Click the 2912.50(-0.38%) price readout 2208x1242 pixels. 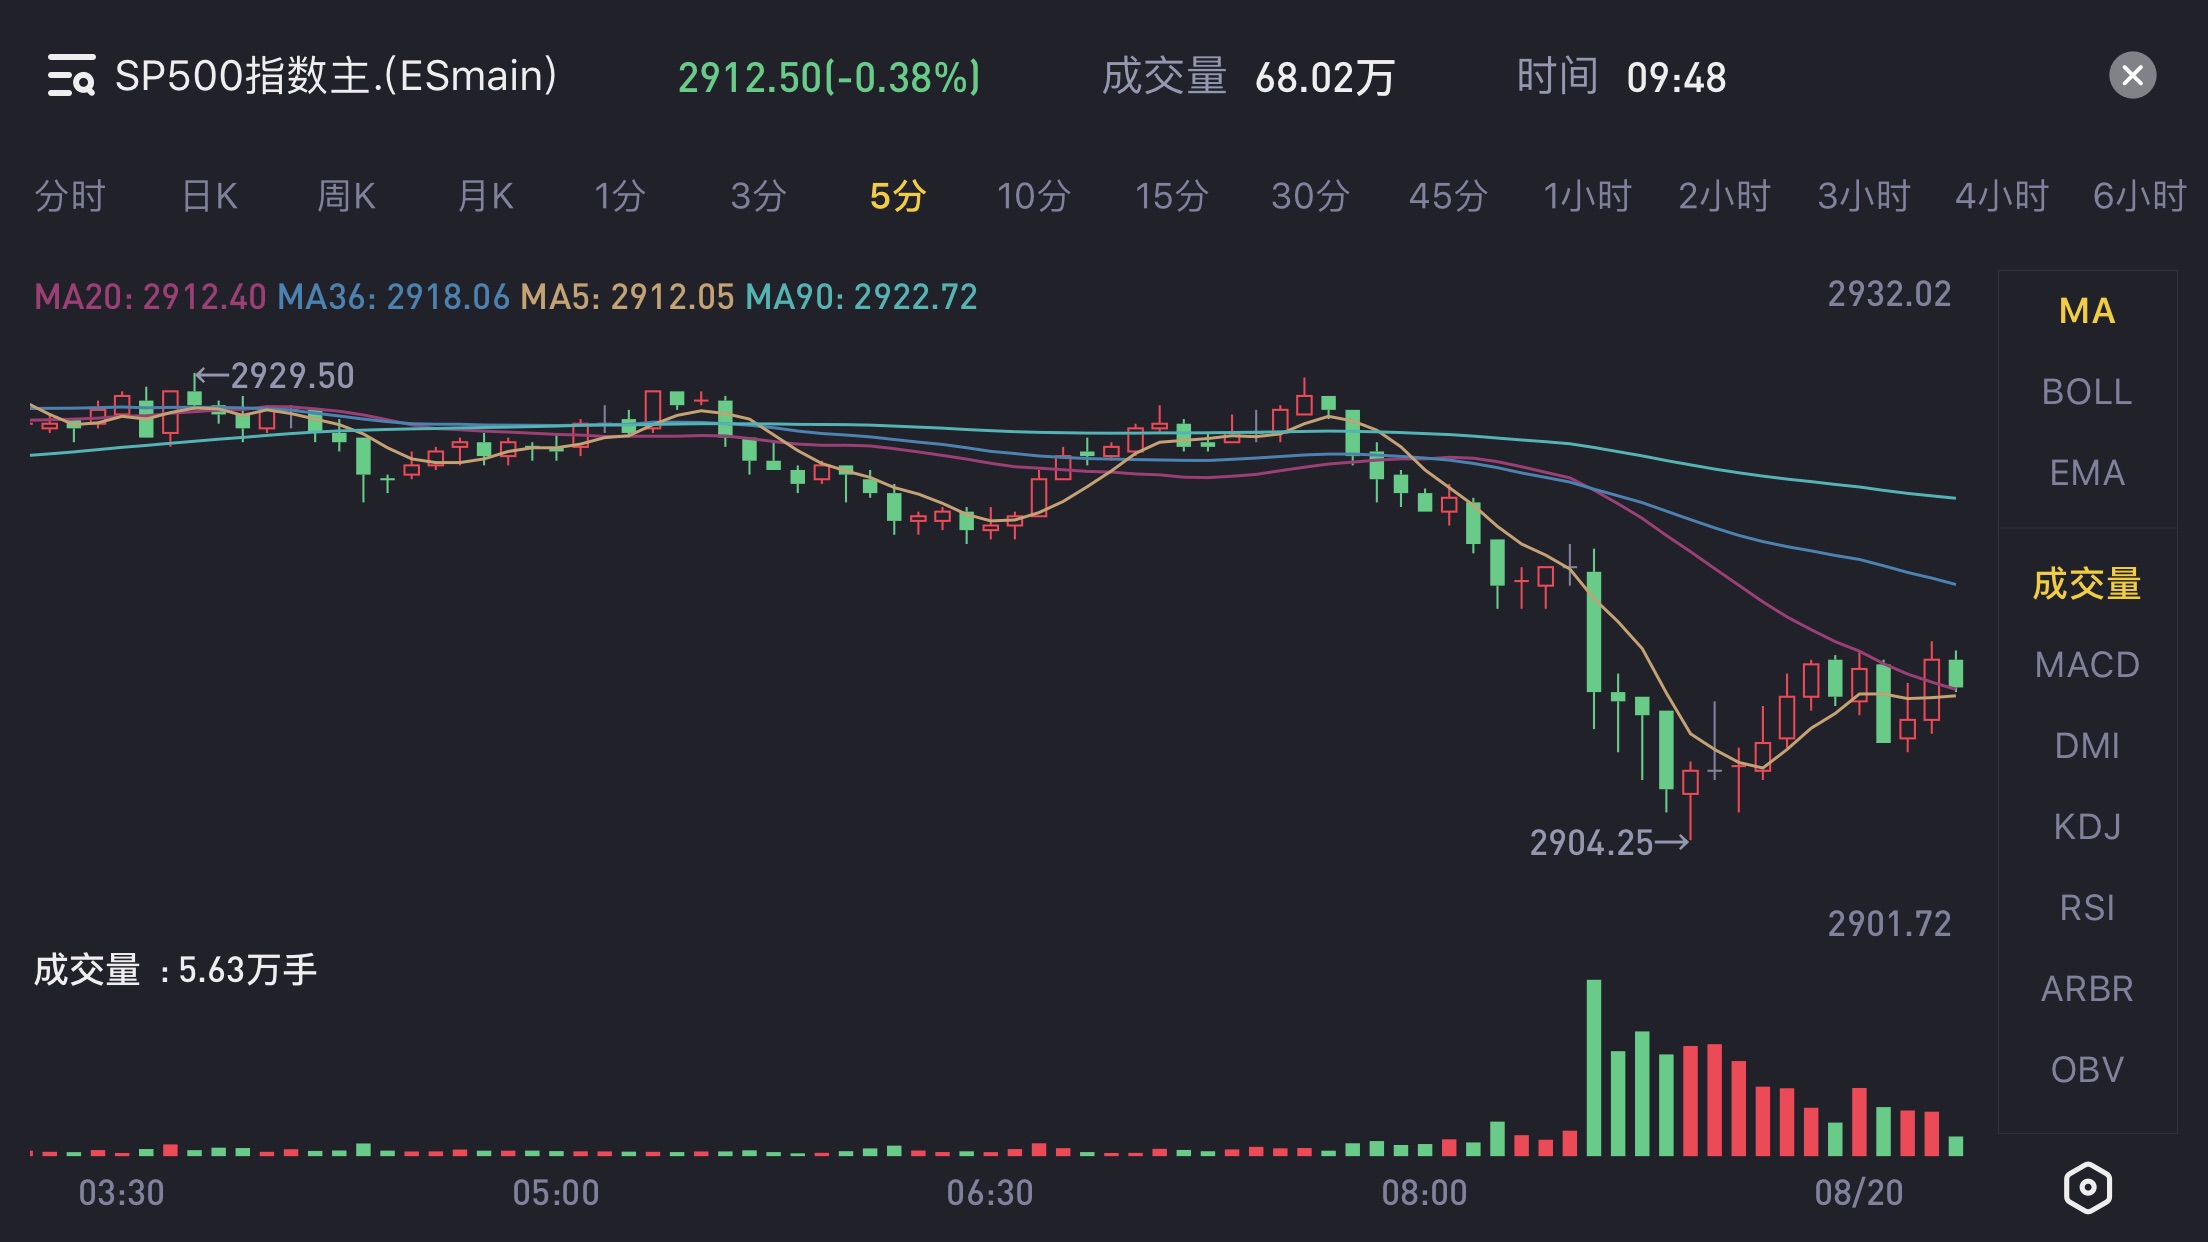click(x=829, y=78)
